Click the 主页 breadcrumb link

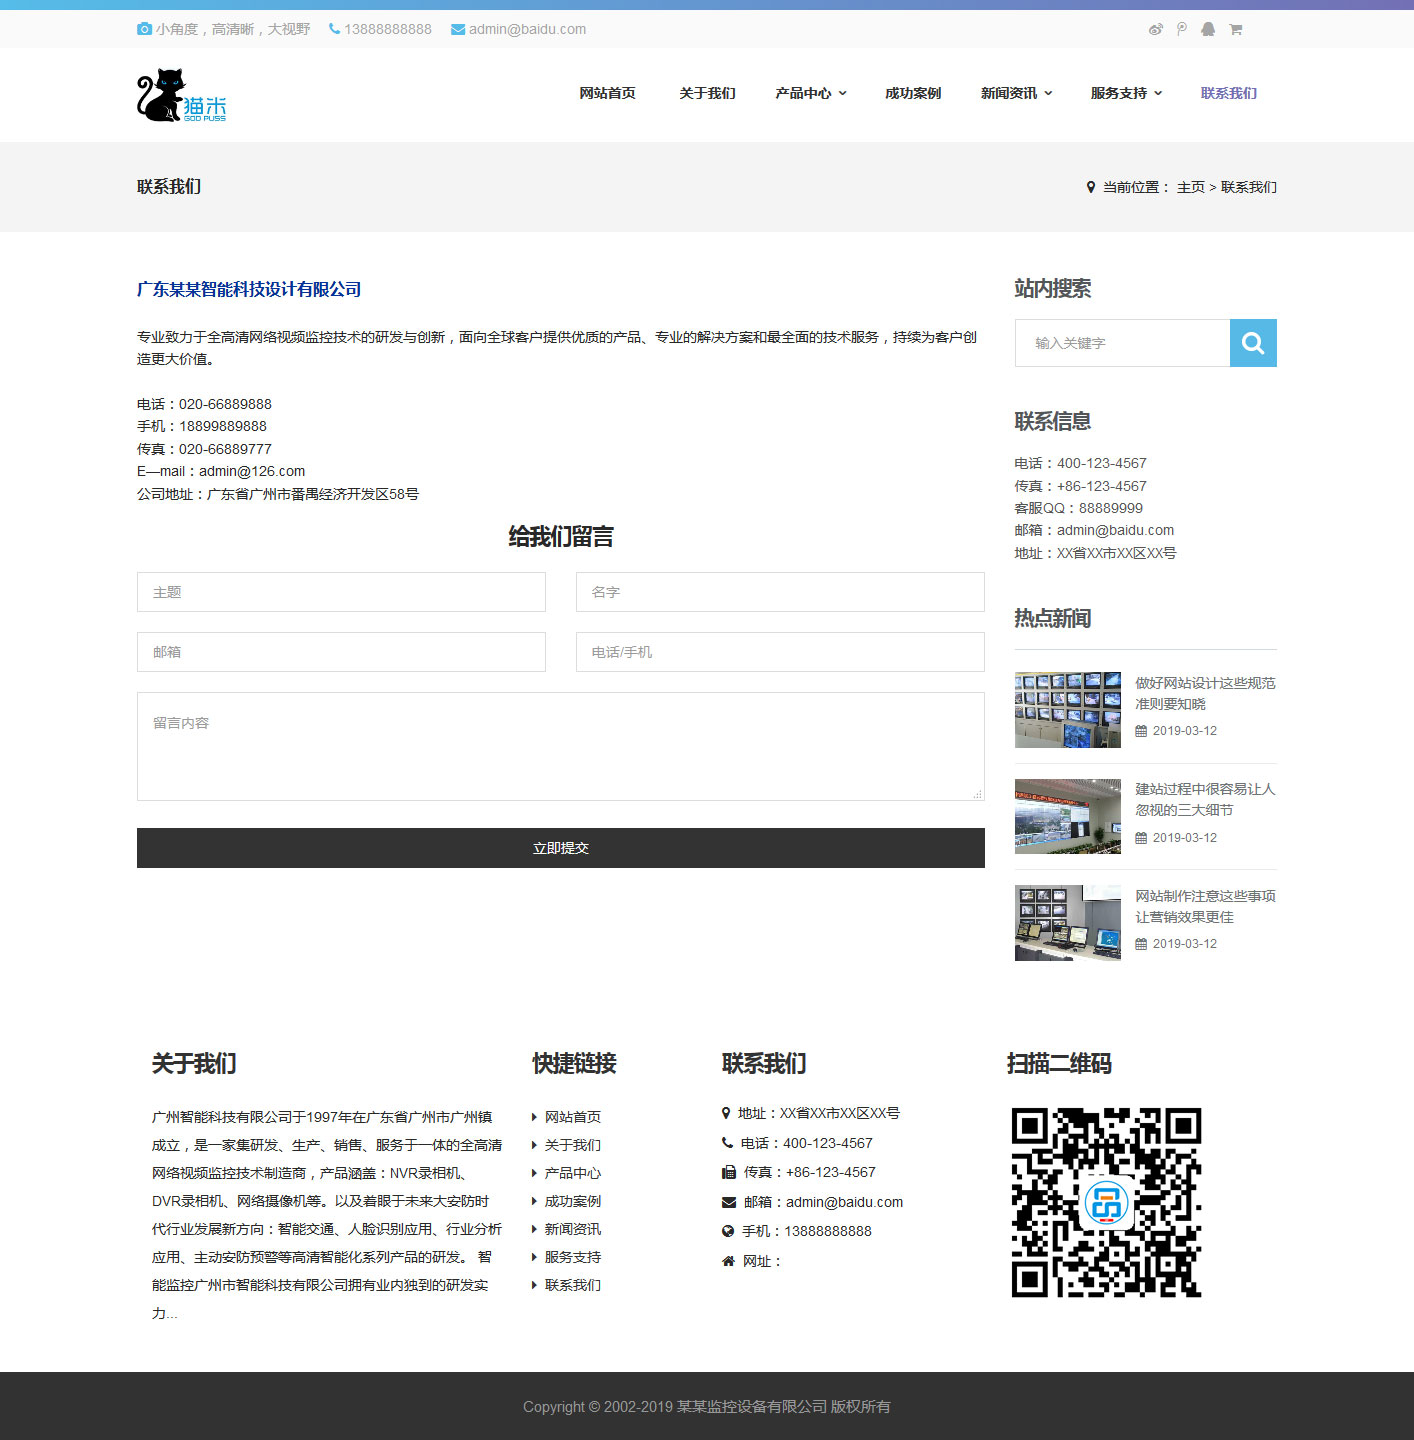pos(1190,187)
